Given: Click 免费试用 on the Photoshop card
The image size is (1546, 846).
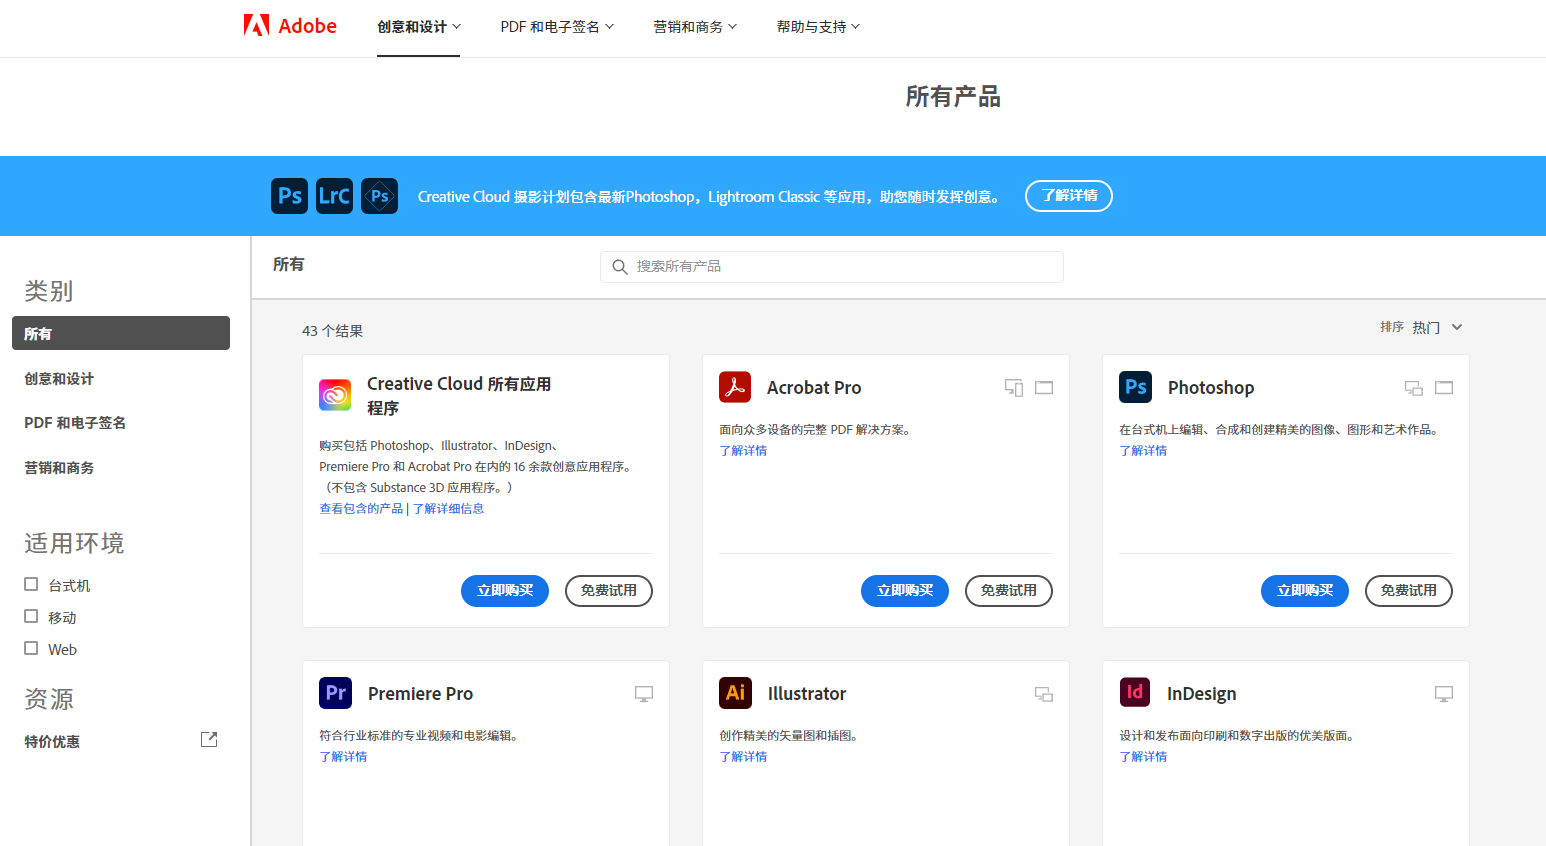Looking at the screenshot, I should pos(1408,591).
